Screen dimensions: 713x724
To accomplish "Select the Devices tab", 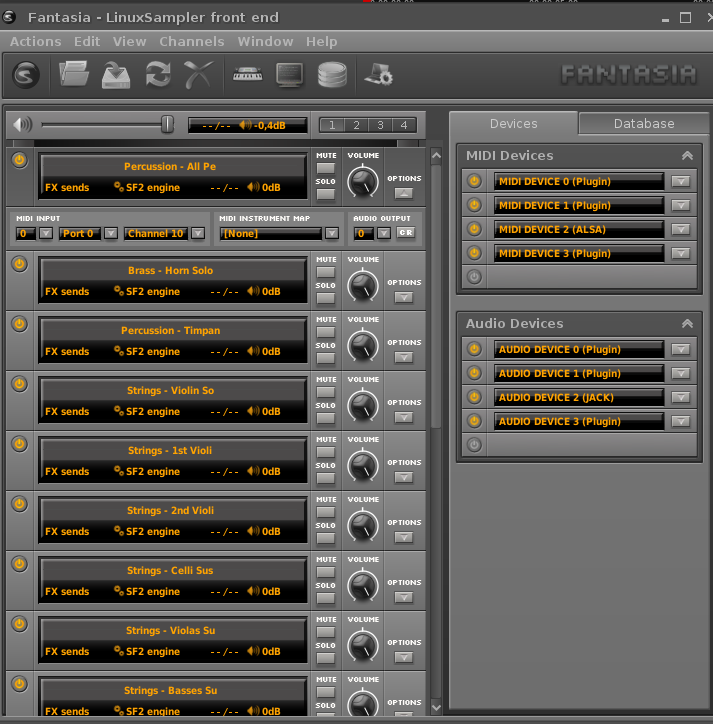I will tap(514, 124).
